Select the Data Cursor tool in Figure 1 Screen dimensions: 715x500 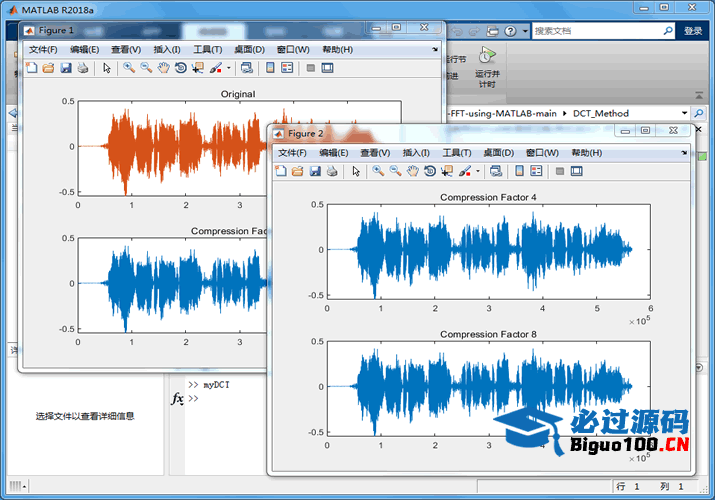[x=197, y=68]
